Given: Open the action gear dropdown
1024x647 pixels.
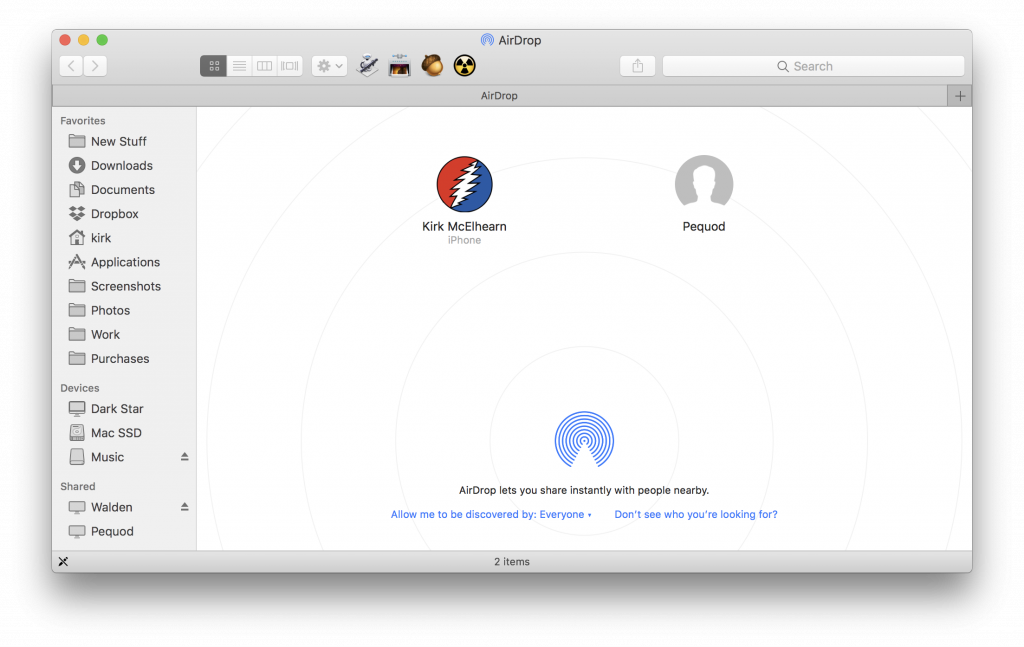Looking at the screenshot, I should click(x=328, y=65).
